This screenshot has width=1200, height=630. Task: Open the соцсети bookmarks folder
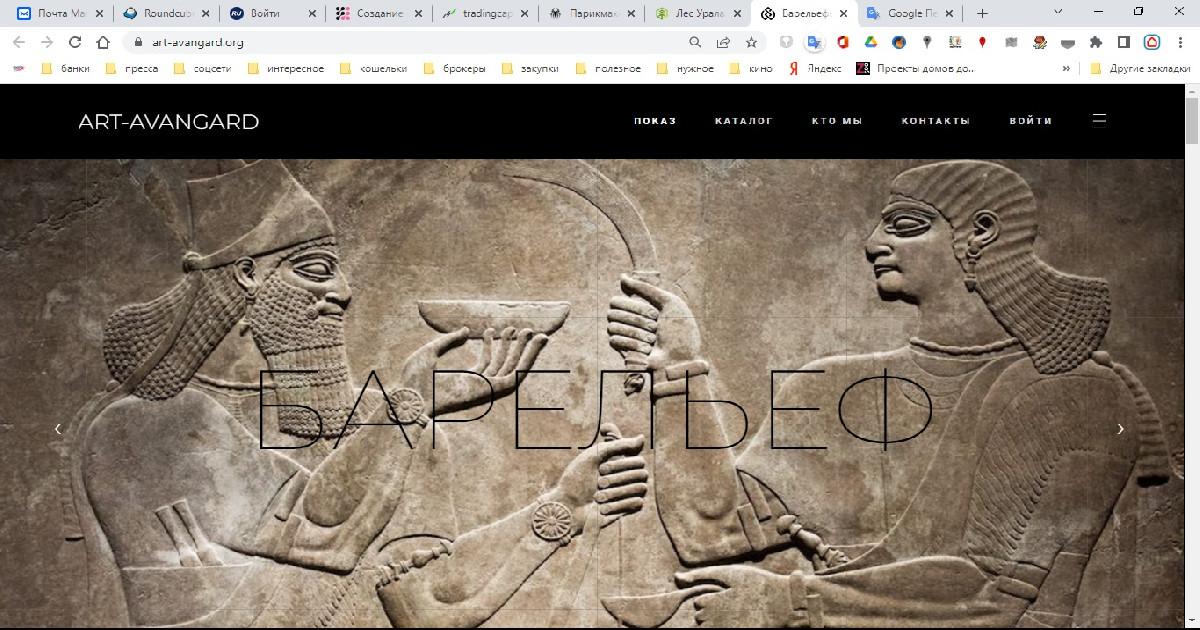(x=203, y=69)
